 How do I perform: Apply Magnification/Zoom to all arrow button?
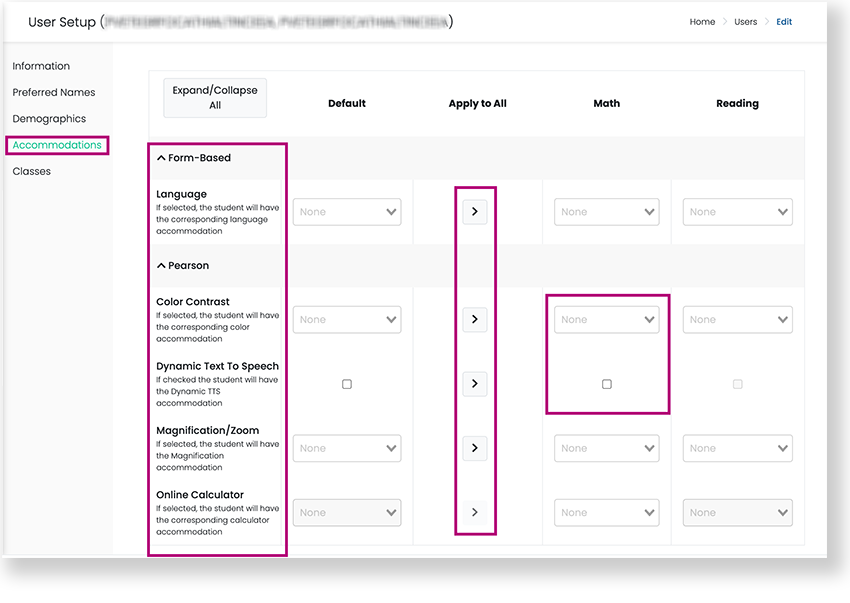tap(474, 448)
